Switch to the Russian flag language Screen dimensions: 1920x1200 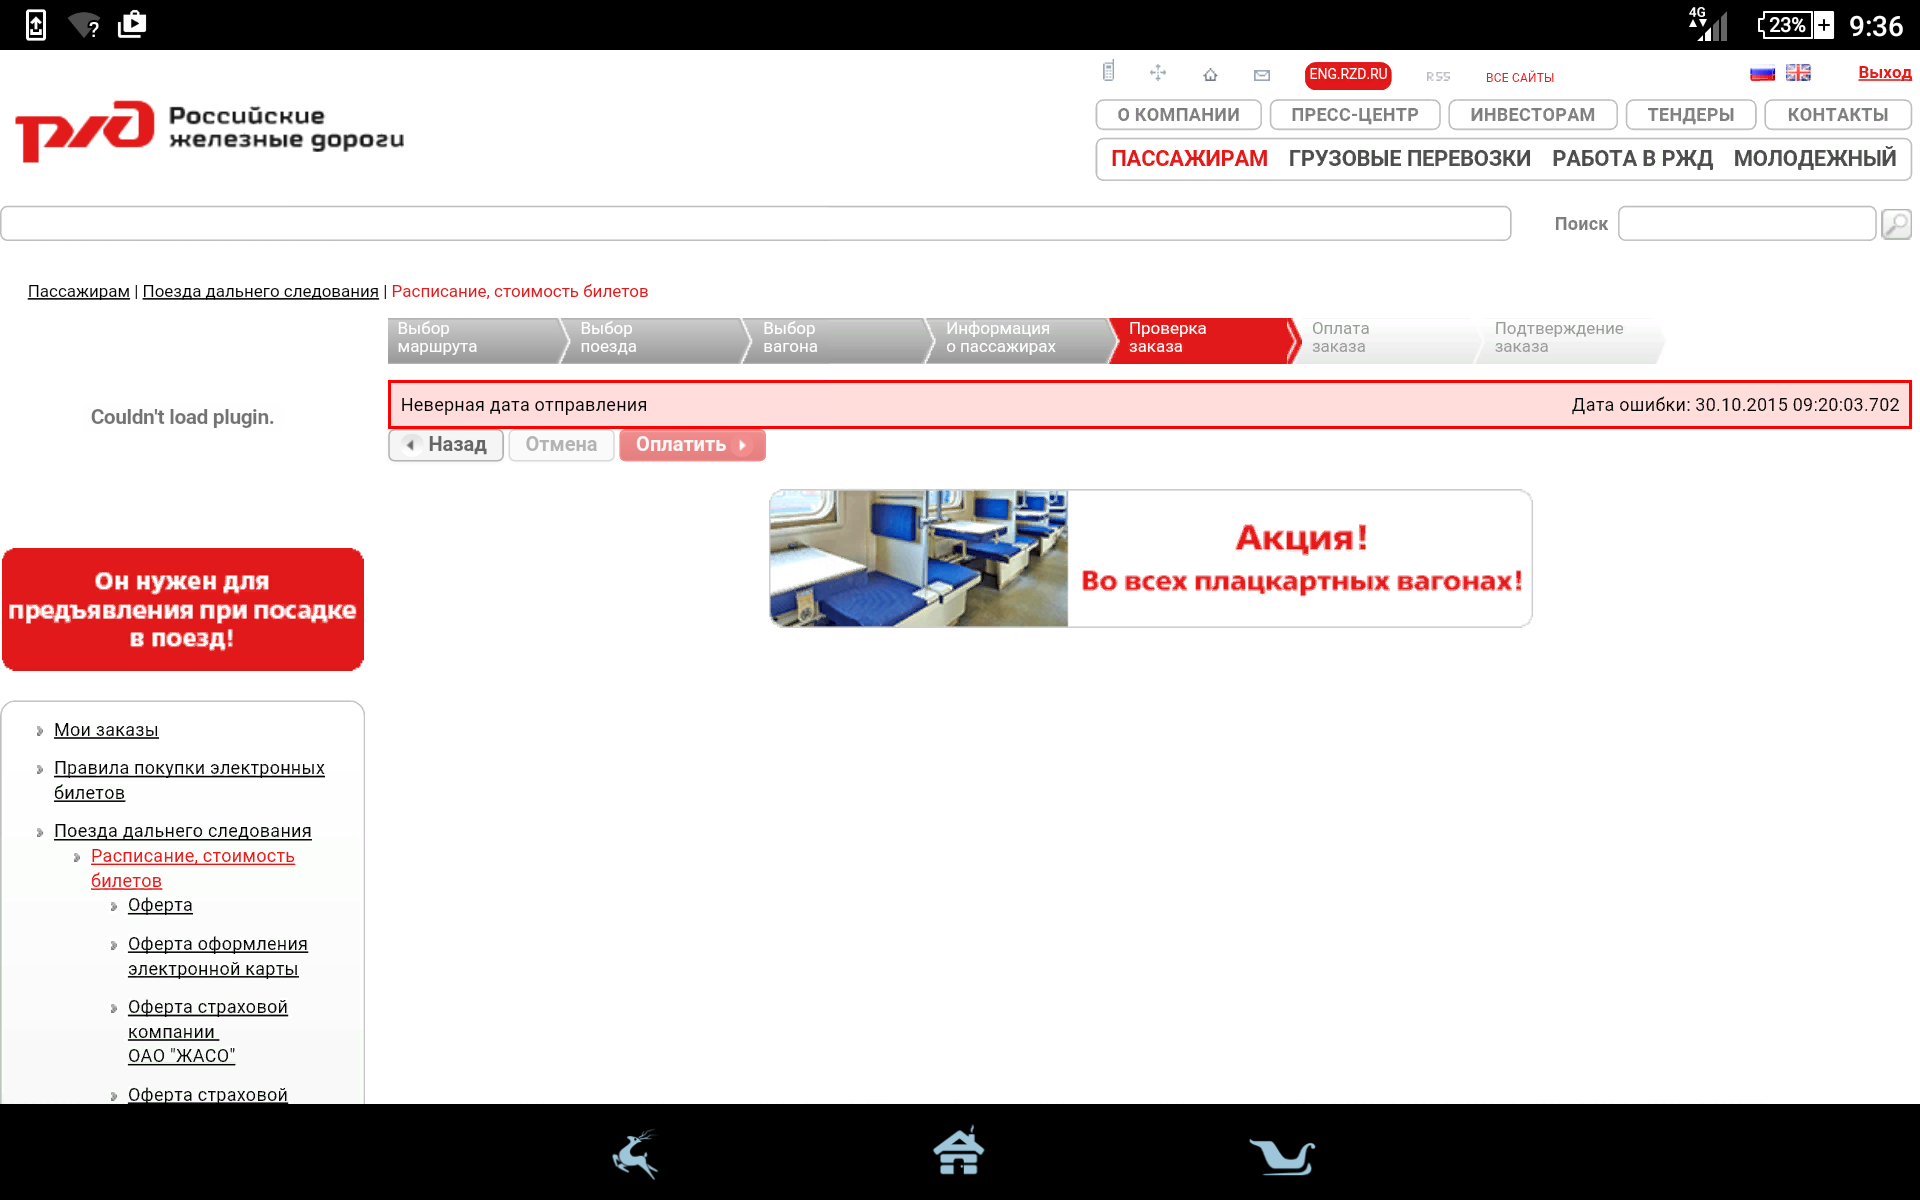[x=1762, y=73]
